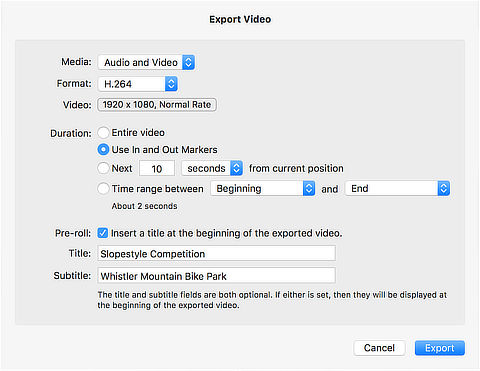The image size is (480, 371).
Task: Click the Next duration number field
Action: tap(157, 168)
